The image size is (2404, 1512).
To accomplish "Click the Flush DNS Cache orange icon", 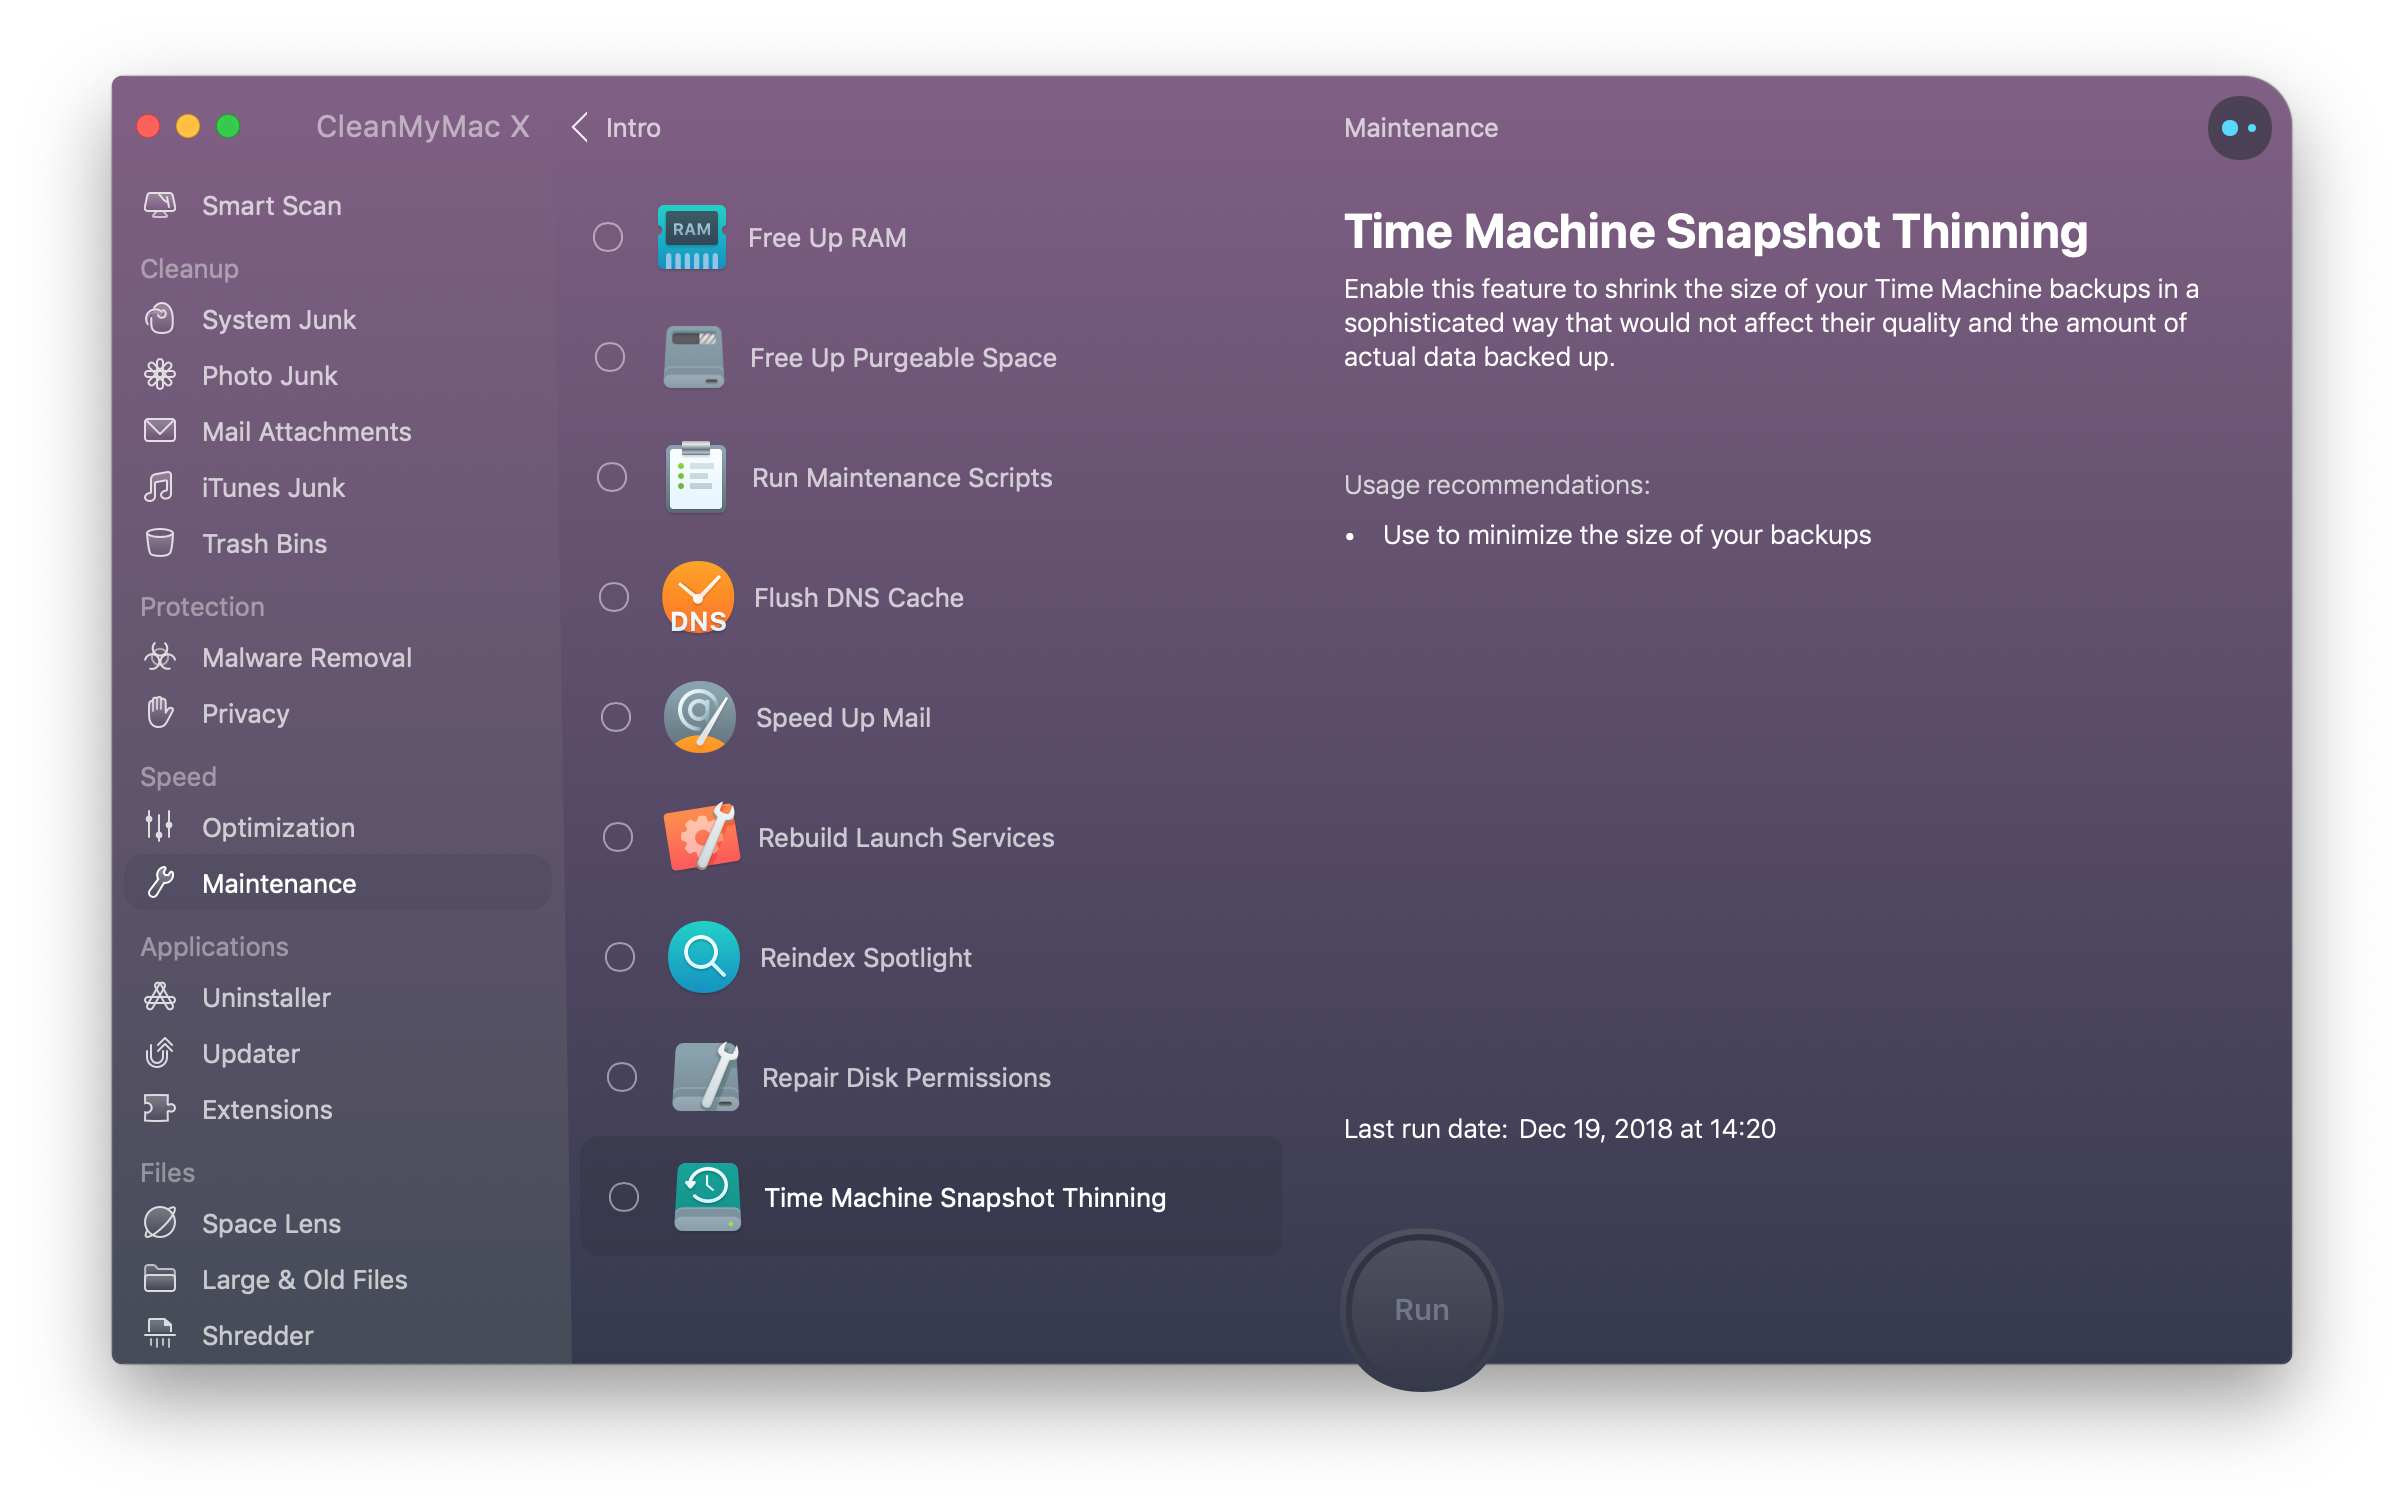I will tap(697, 597).
